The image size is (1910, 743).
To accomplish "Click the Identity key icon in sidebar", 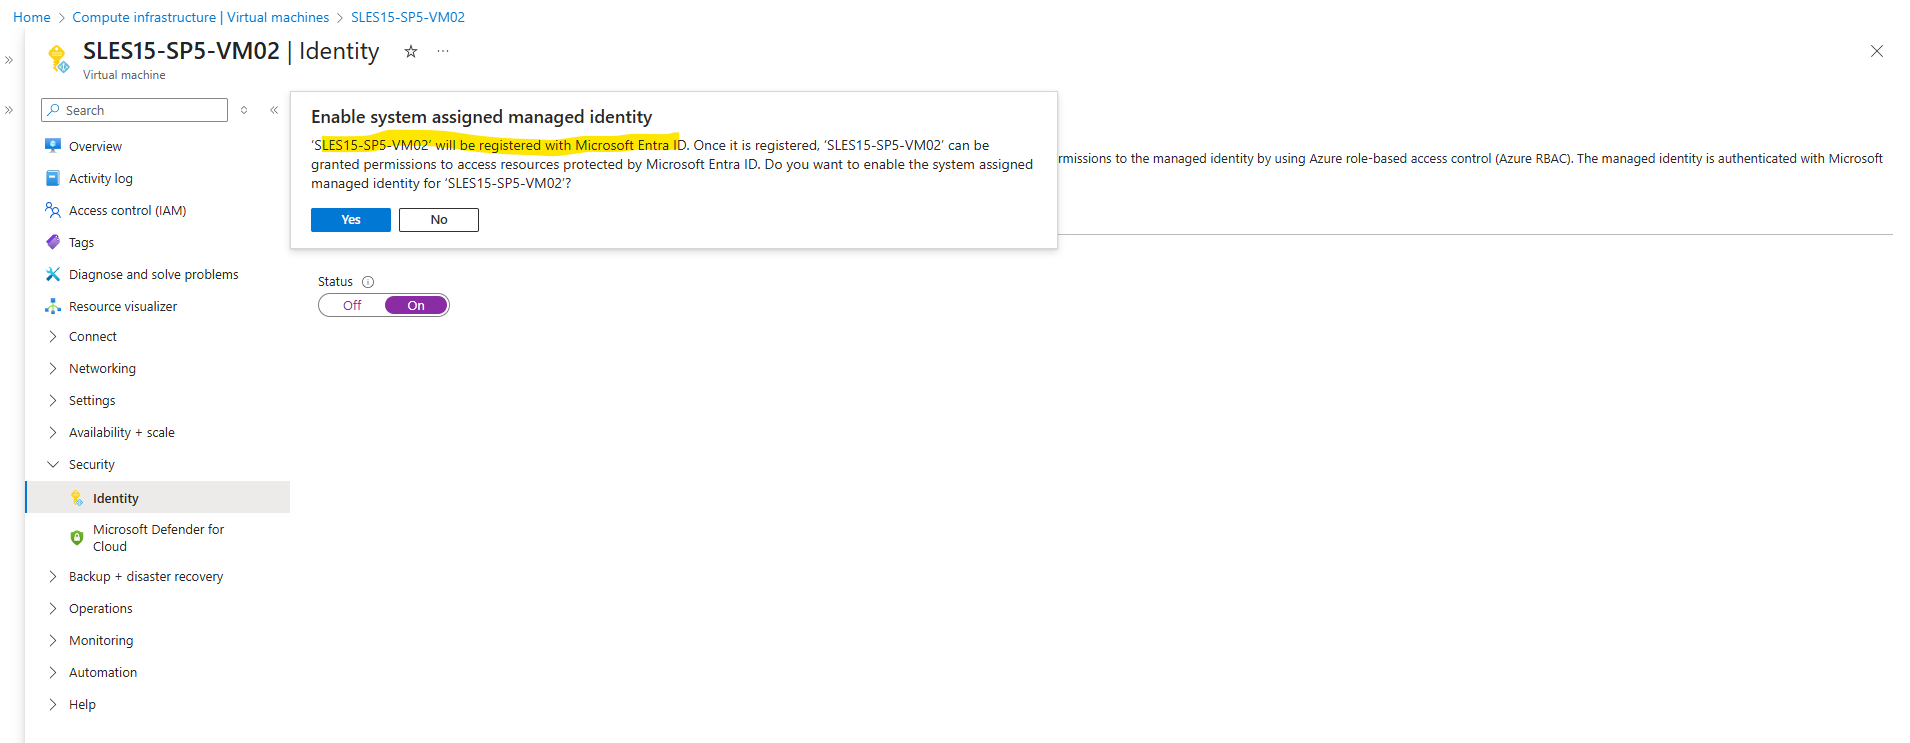I will click(x=77, y=498).
